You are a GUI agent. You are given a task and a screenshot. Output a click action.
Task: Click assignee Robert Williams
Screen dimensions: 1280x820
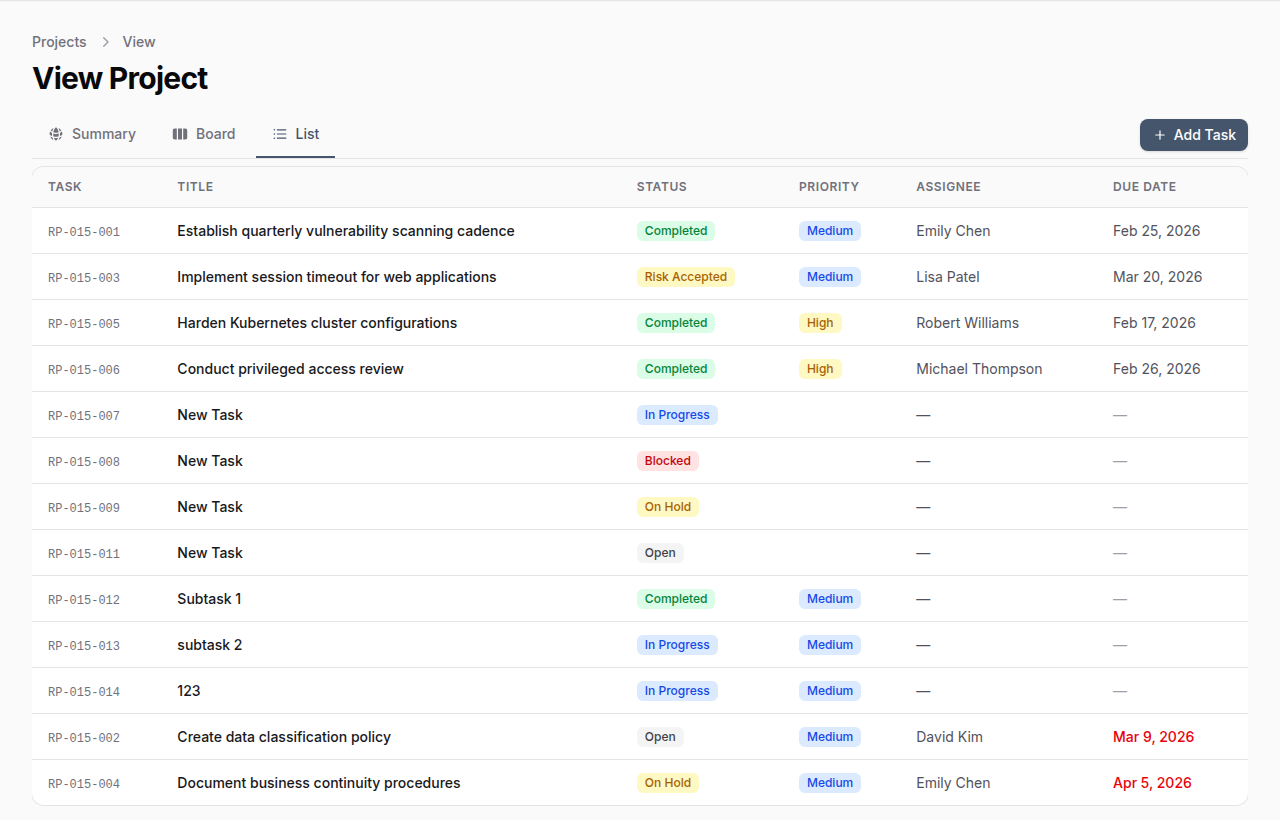pyautogui.click(x=967, y=323)
